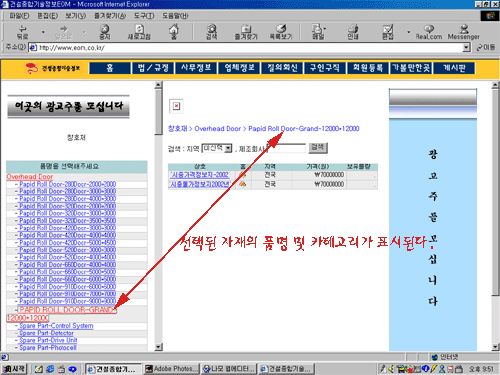The height and width of the screenshot is (375, 500).
Task: Open the 즐겨찾기 menu in menu bar
Action: (x=110, y=16)
